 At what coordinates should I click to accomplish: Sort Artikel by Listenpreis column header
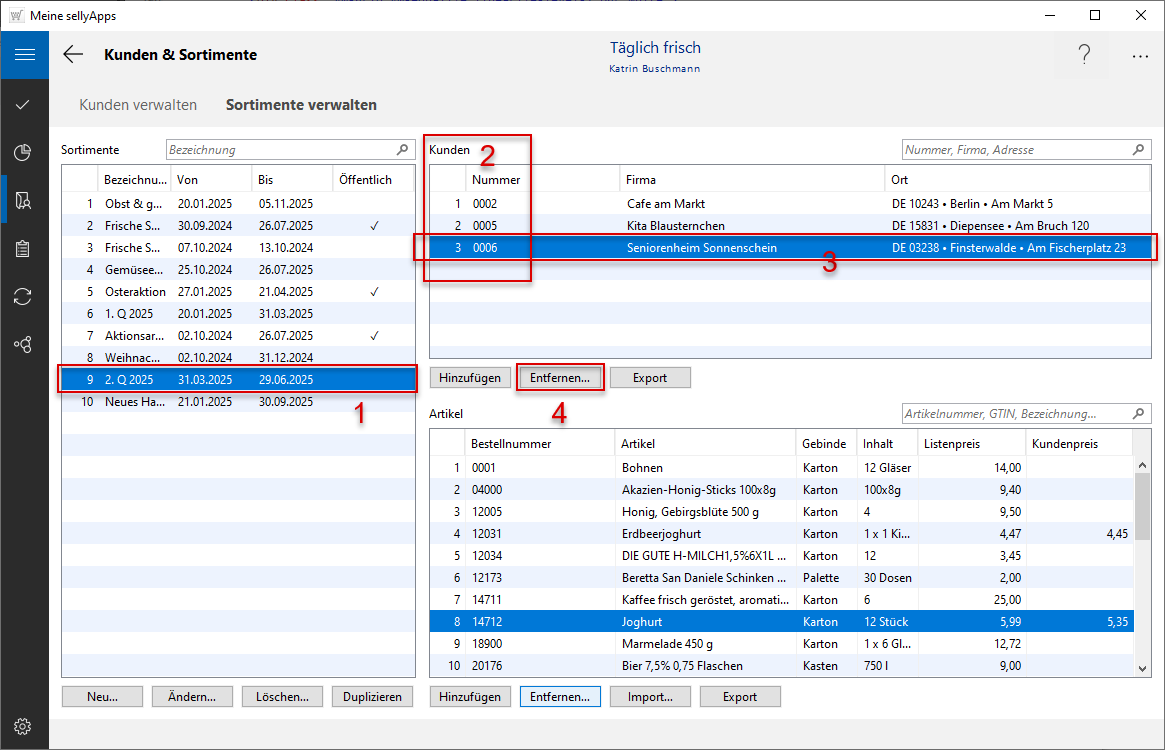click(971, 444)
